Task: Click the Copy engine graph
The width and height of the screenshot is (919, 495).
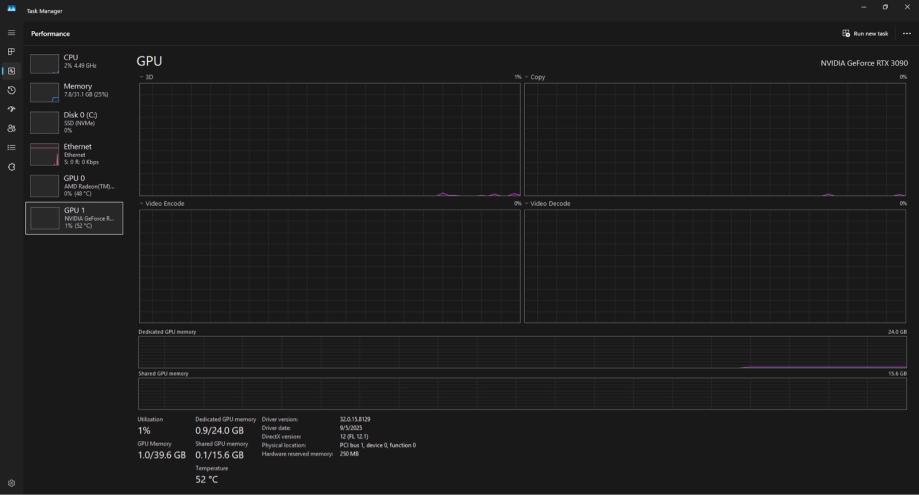Action: (x=715, y=139)
